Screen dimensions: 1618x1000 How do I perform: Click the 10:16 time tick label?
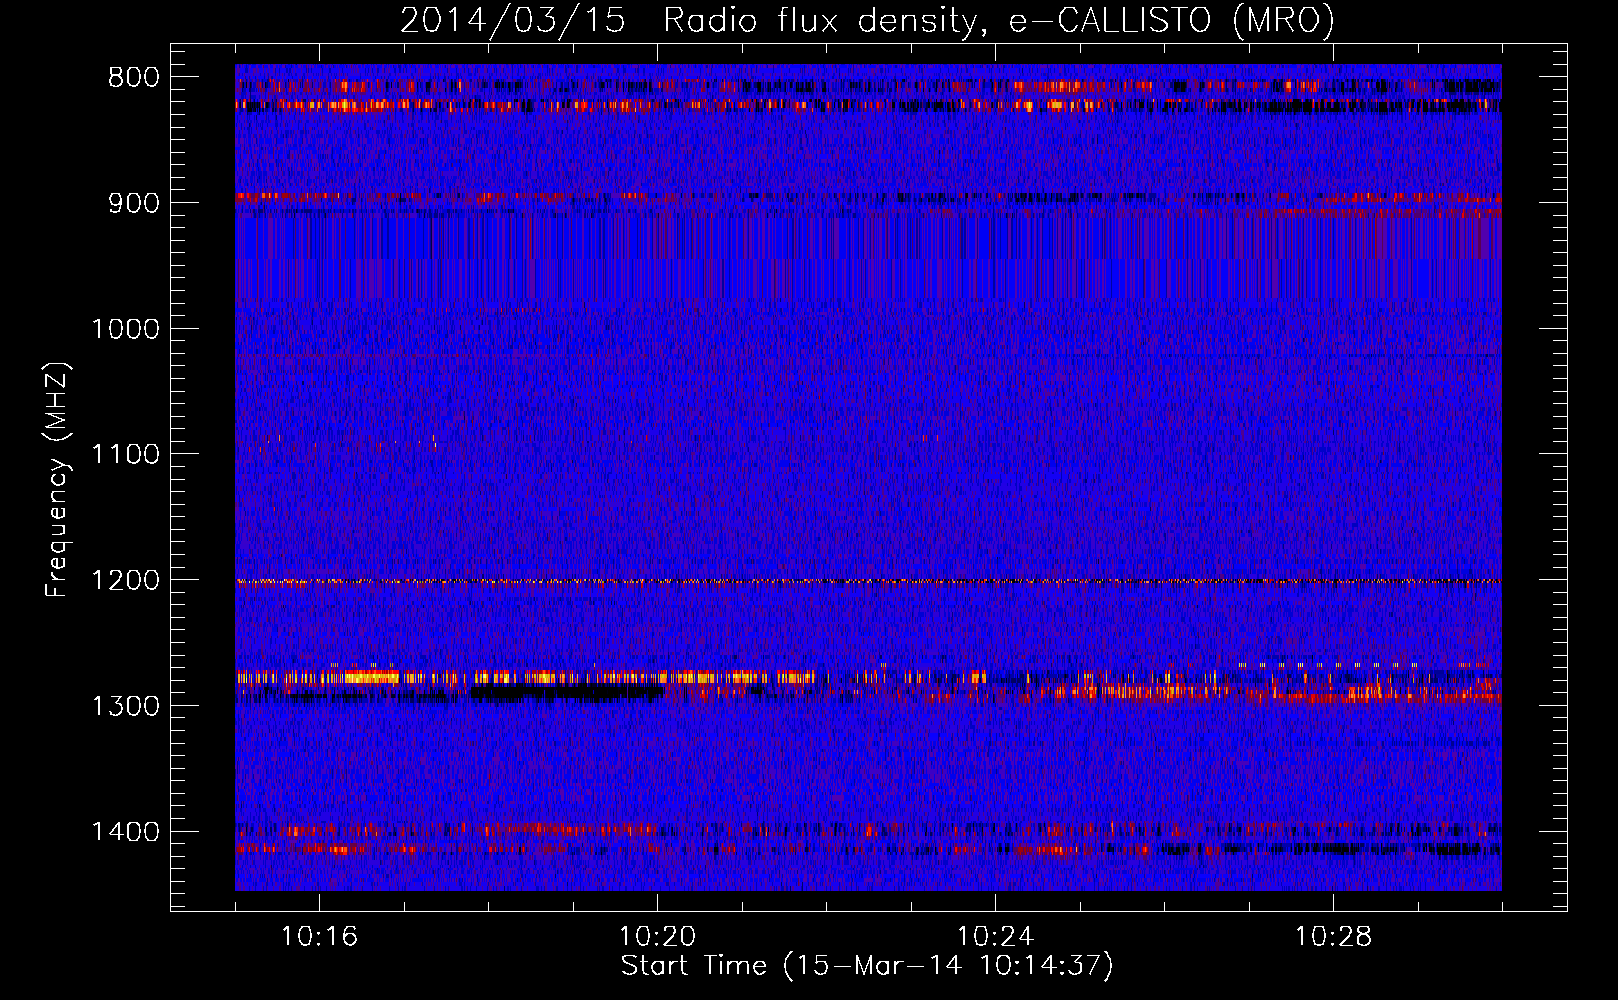click(319, 937)
